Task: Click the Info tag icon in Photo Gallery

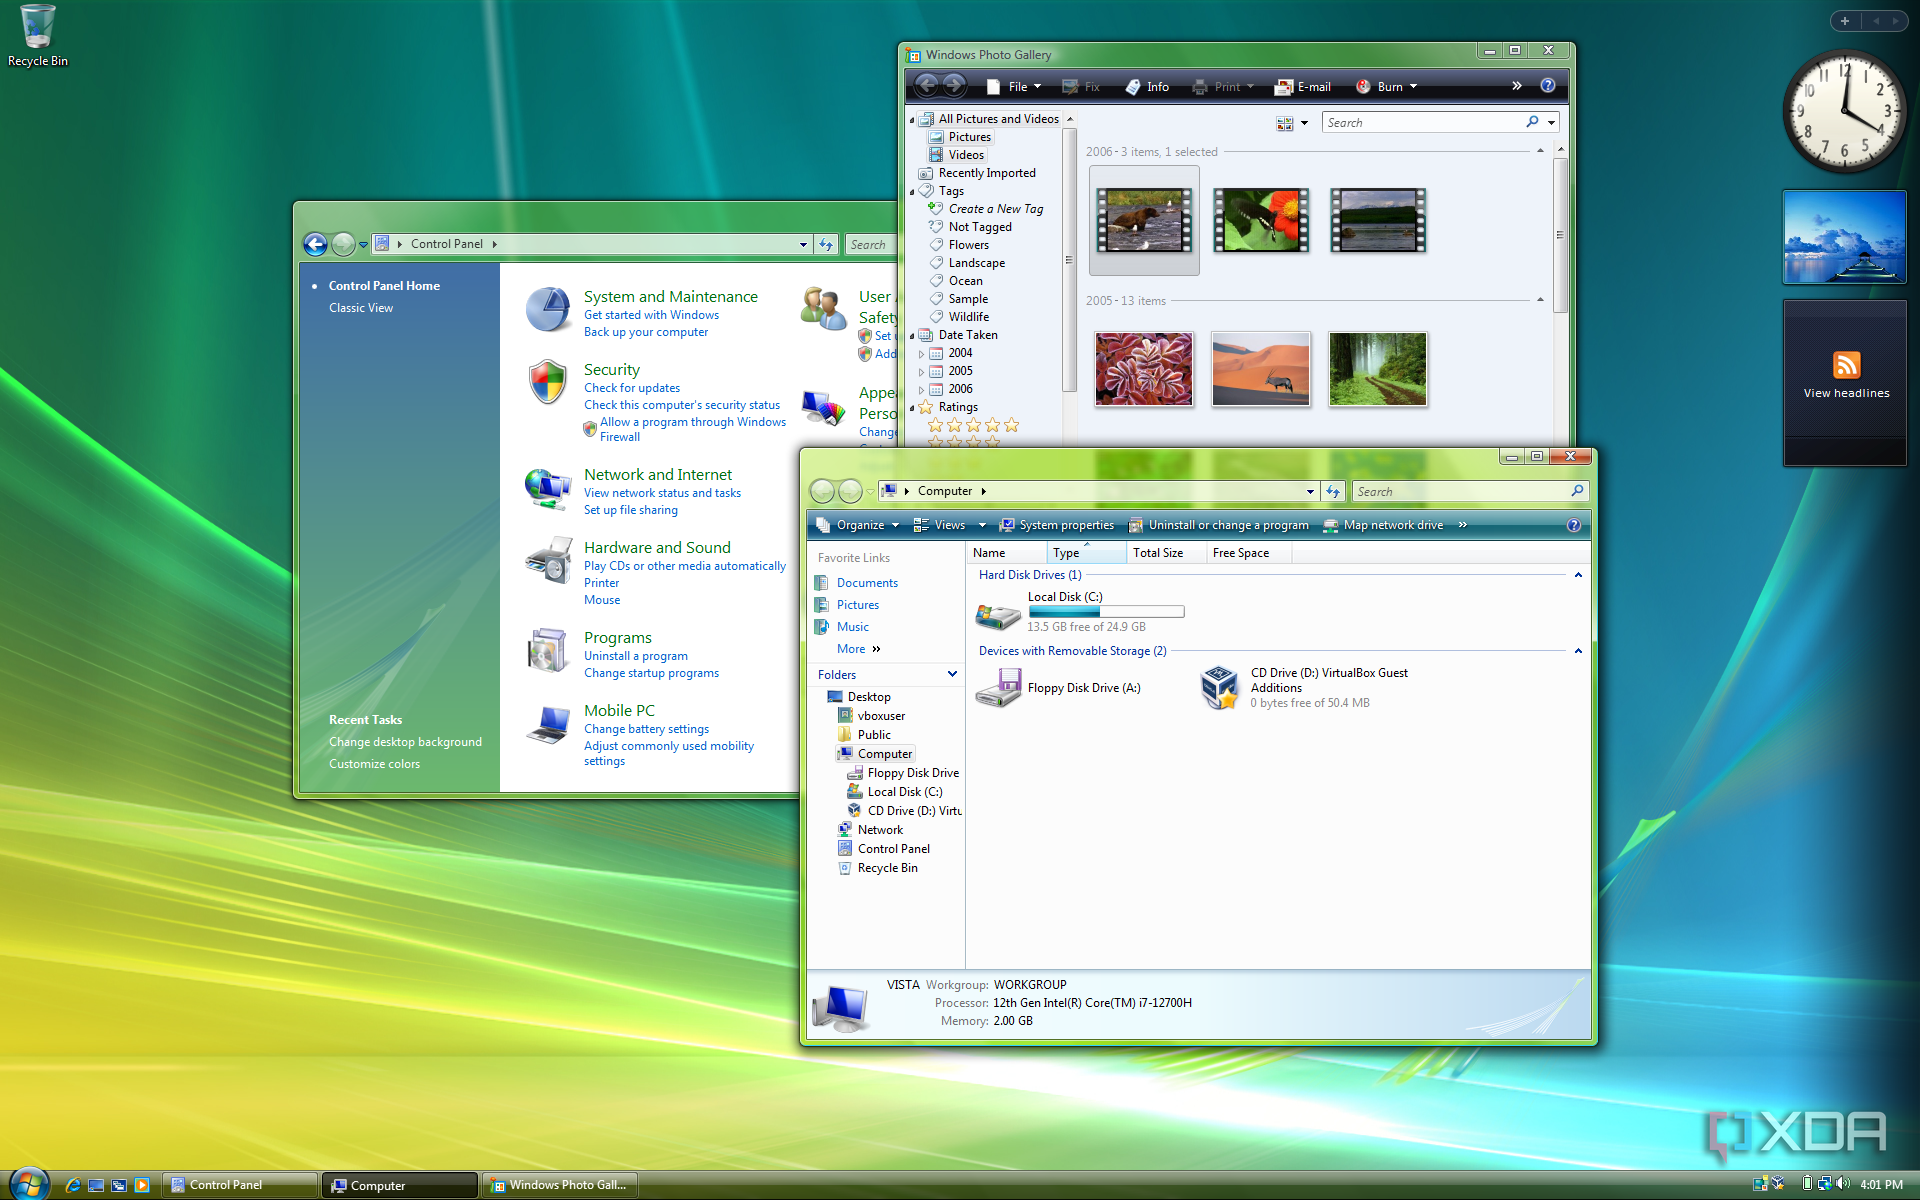Action: (1133, 87)
